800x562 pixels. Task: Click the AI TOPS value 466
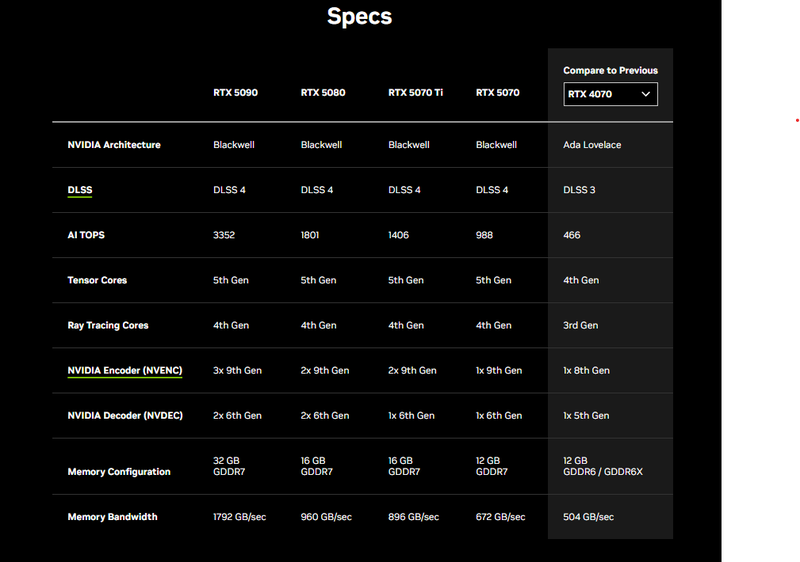pyautogui.click(x=571, y=235)
